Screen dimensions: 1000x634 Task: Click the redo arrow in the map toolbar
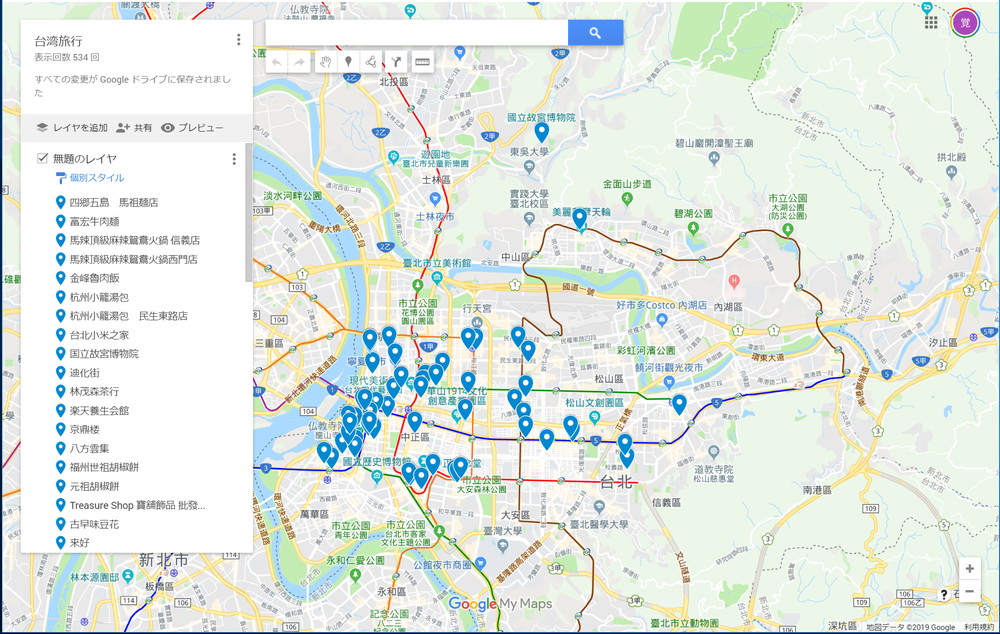coord(300,62)
